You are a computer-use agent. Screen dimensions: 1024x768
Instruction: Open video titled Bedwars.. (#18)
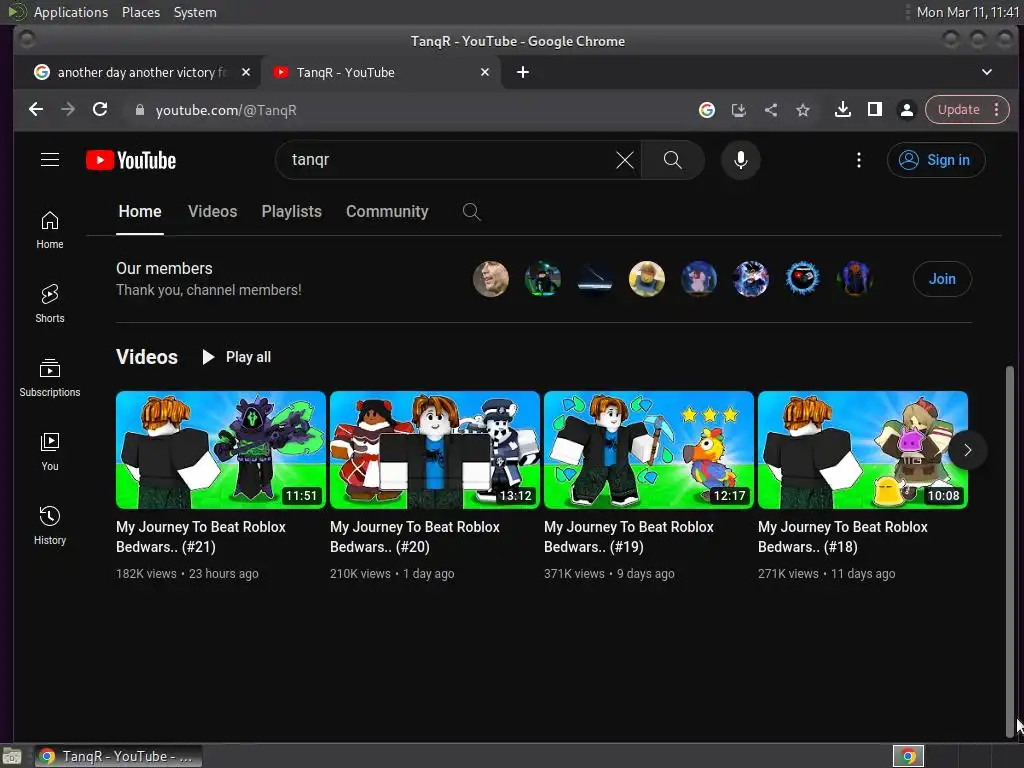842,537
